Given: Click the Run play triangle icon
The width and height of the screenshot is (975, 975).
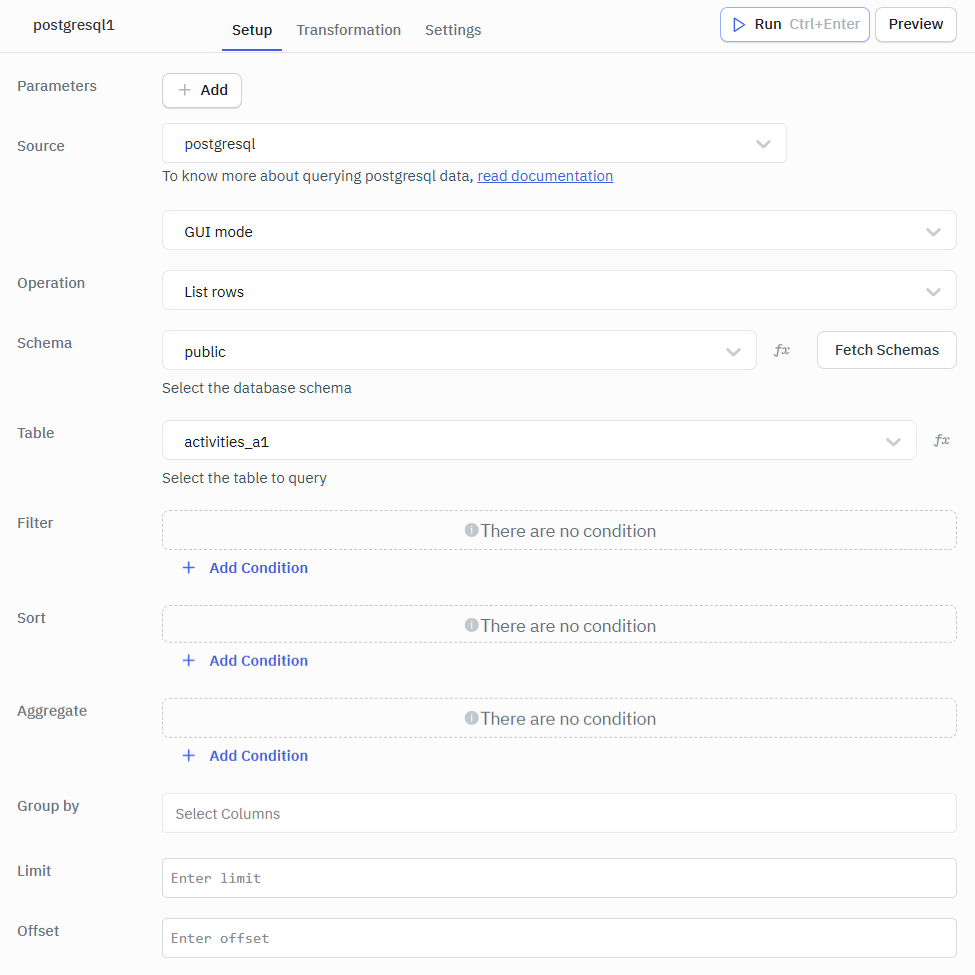Looking at the screenshot, I should pos(740,24).
